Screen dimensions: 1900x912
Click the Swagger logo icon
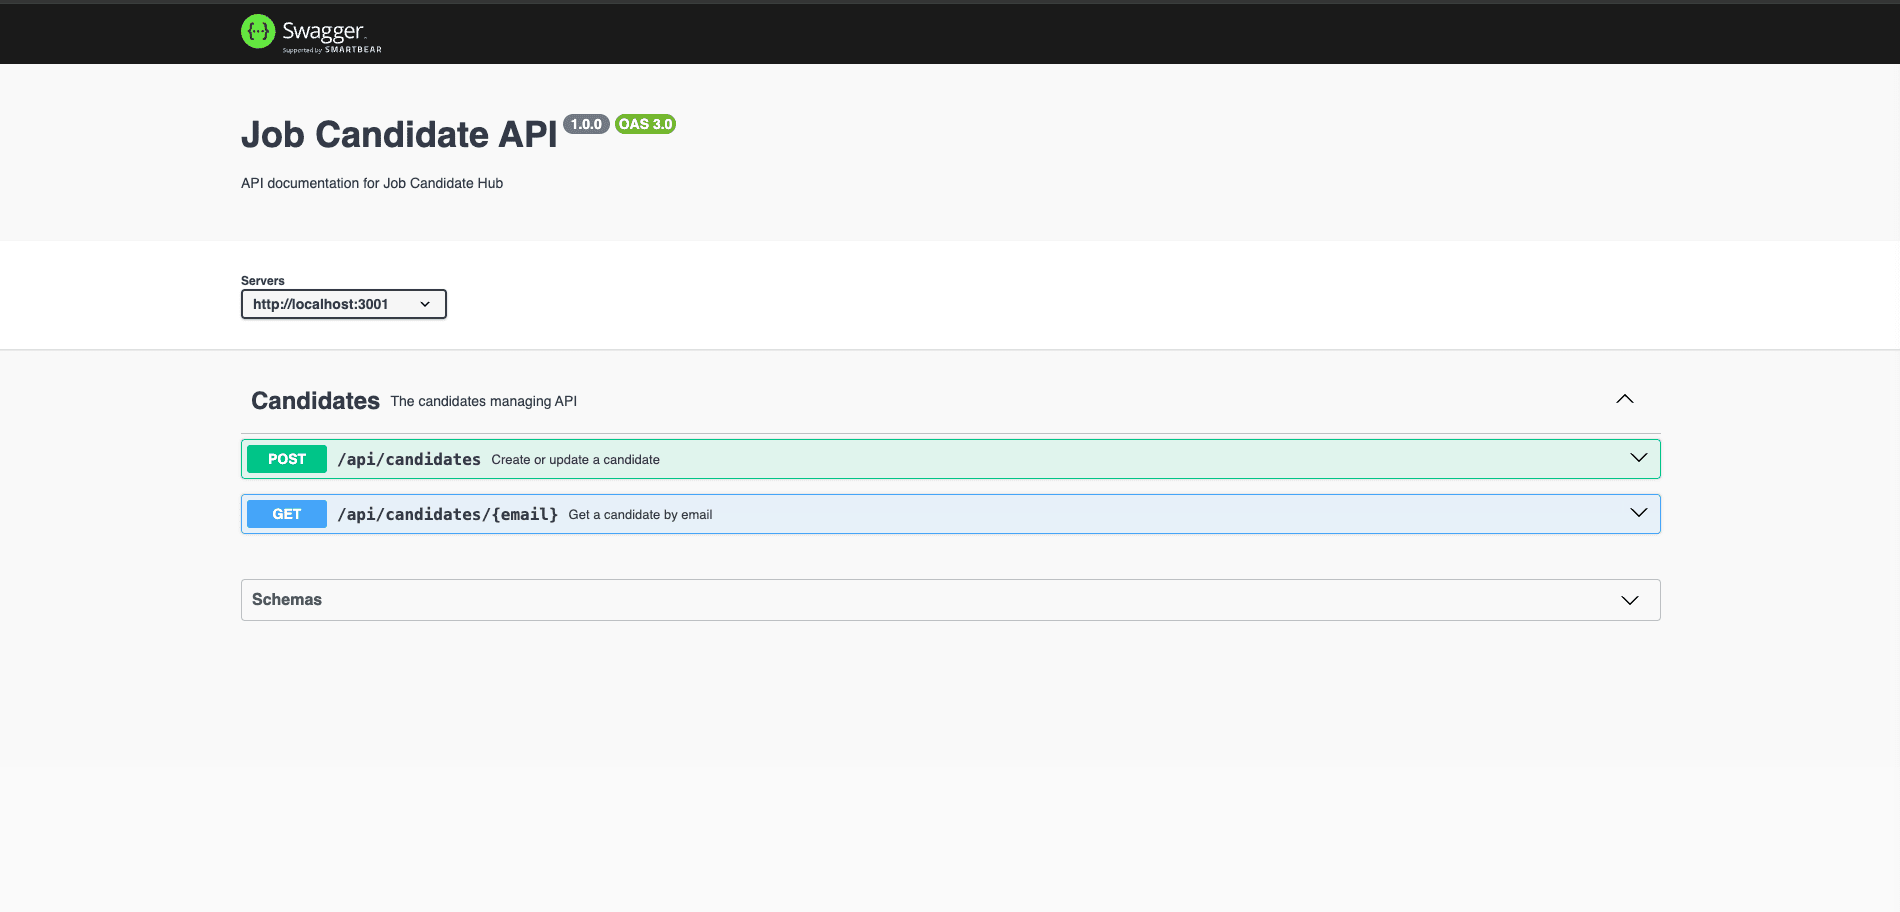(x=258, y=31)
